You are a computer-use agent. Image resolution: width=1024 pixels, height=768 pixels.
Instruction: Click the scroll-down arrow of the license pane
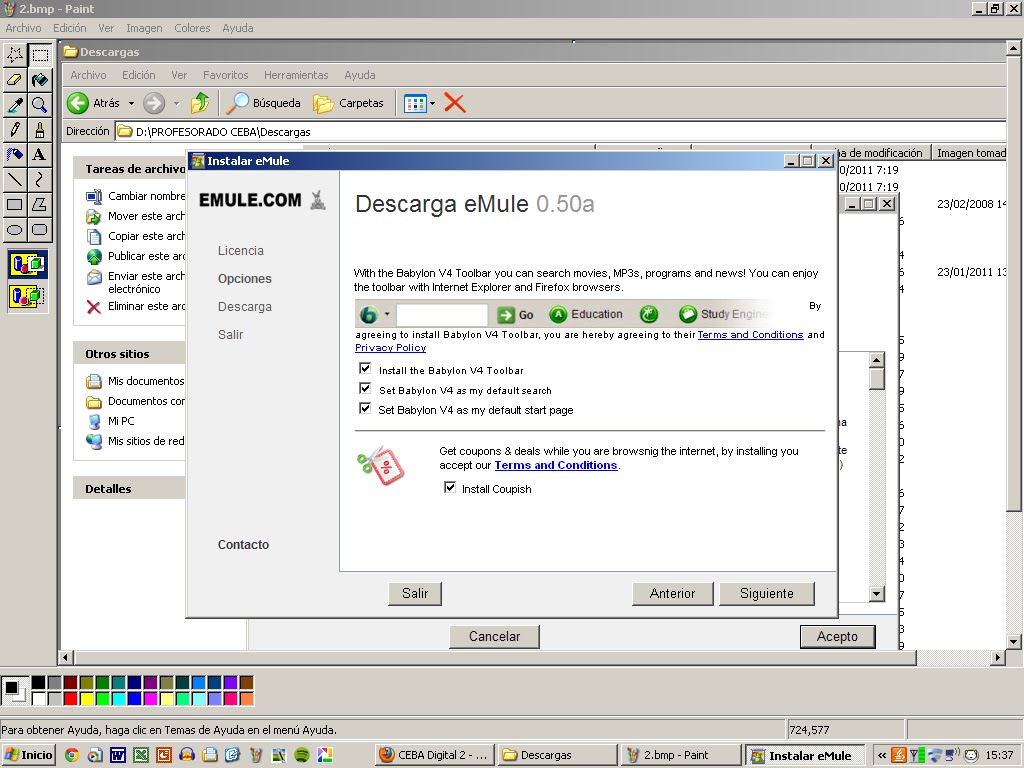[877, 594]
